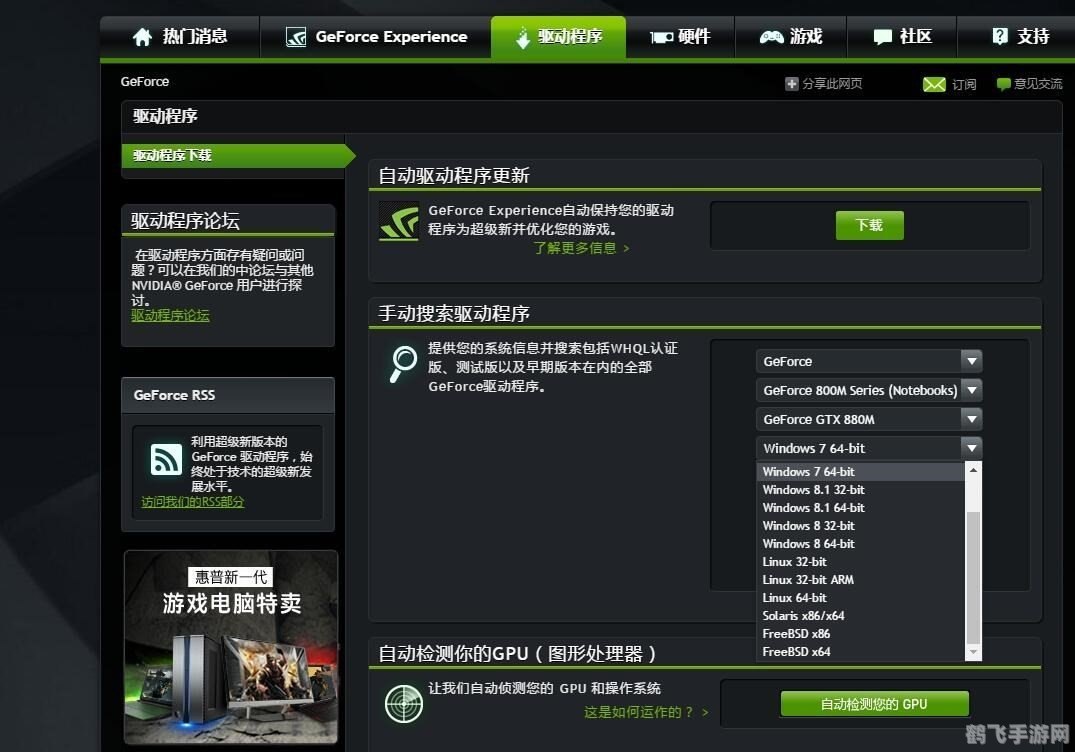1075x752 pixels.
Task: Click the green 下载 download button
Action: 868,225
